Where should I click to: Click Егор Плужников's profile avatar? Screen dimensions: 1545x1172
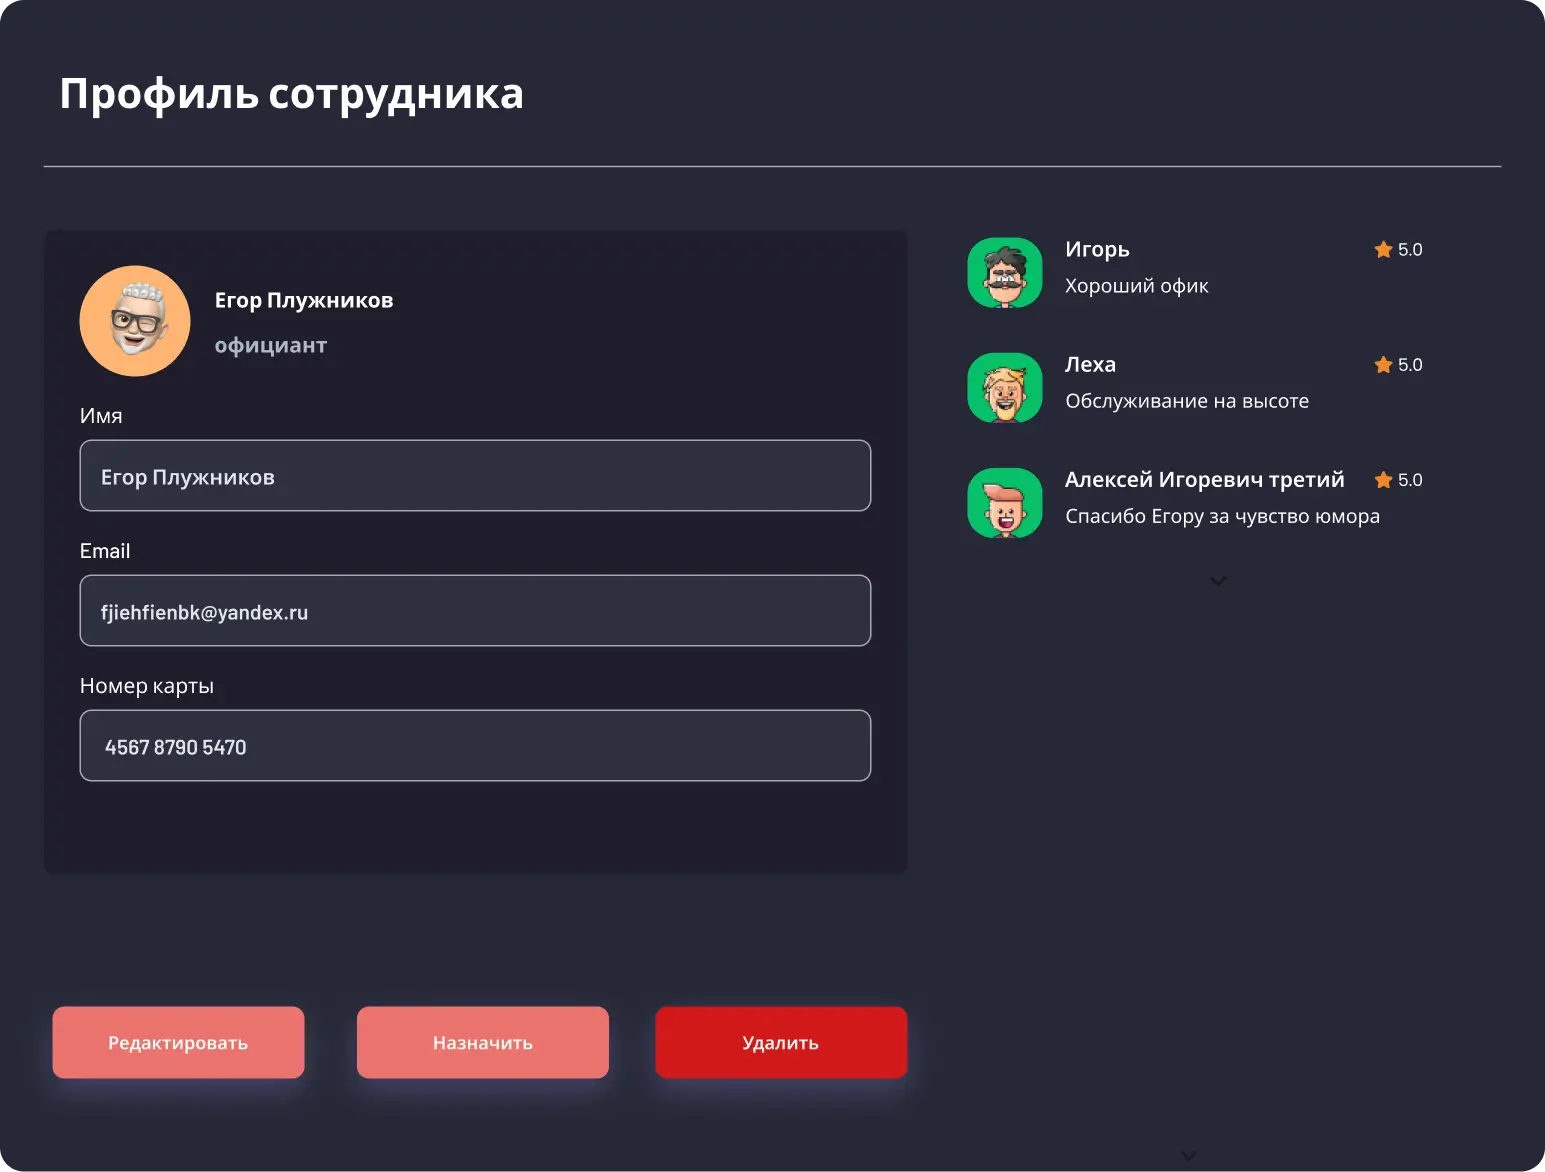pos(135,321)
